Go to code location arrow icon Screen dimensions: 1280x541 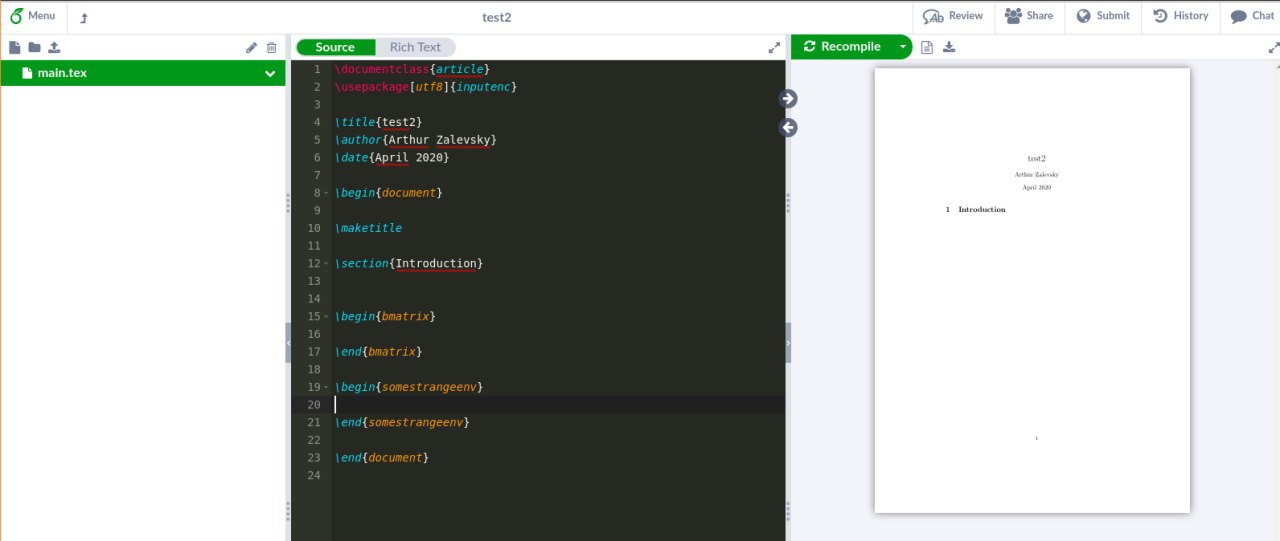788,127
